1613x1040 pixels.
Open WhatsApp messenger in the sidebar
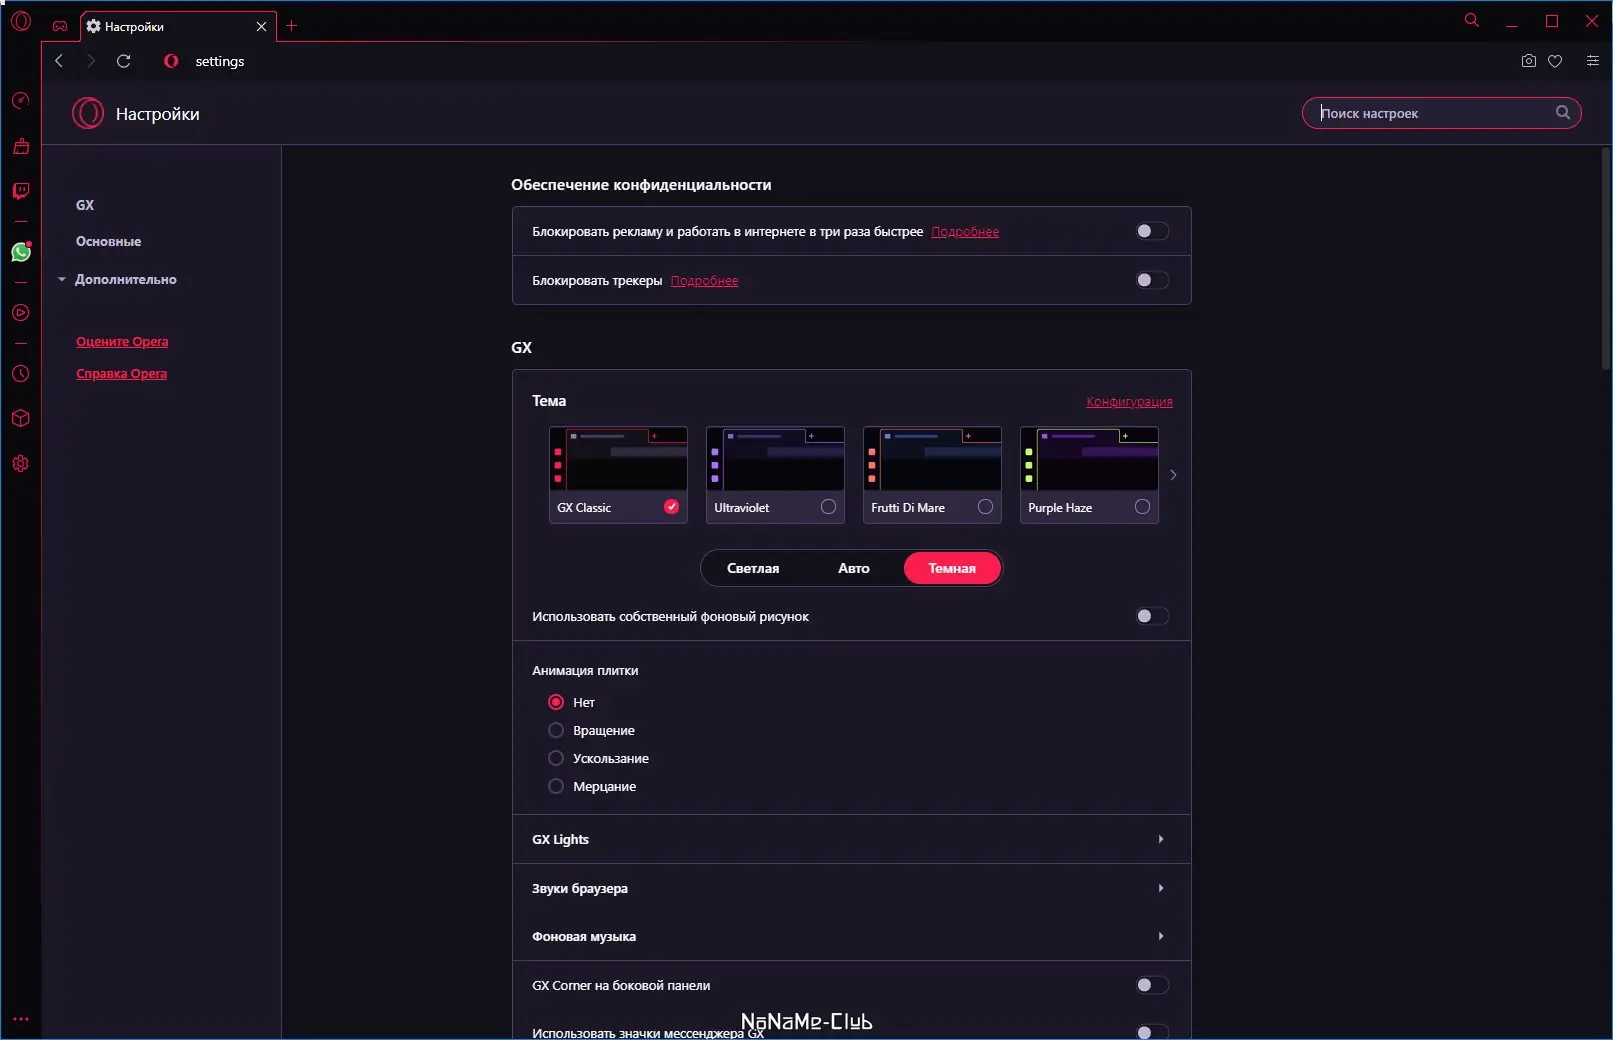[20, 252]
